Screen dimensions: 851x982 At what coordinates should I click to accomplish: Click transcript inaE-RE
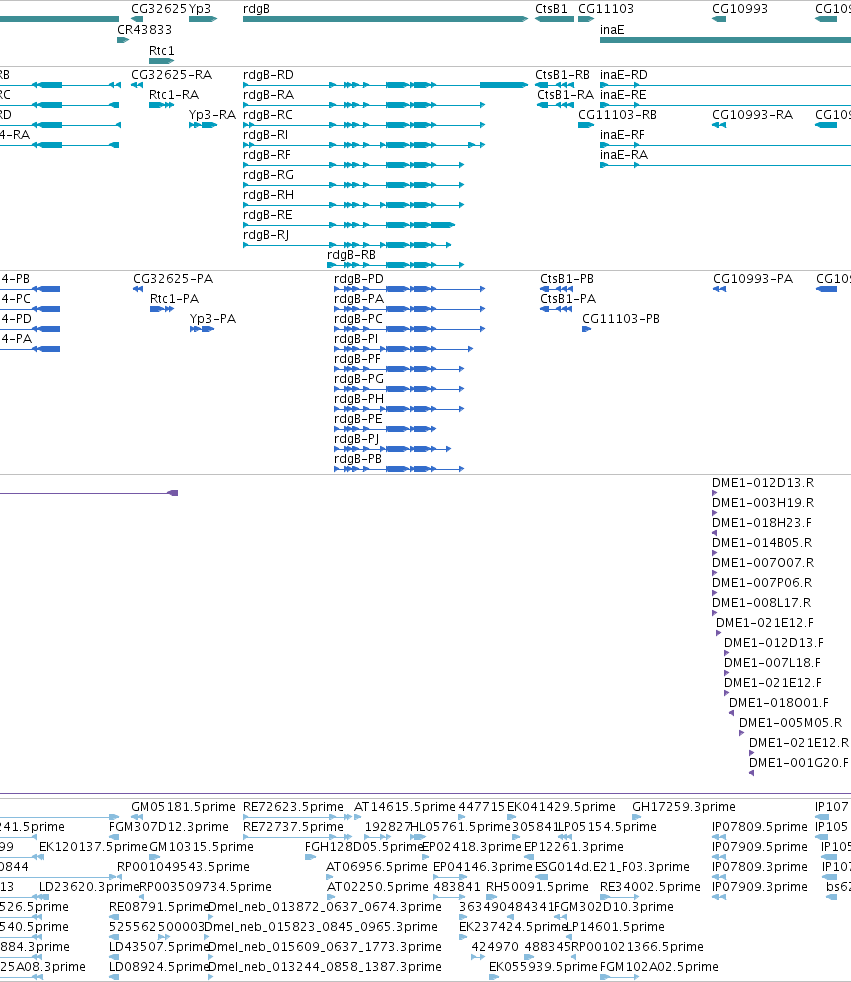point(623,95)
